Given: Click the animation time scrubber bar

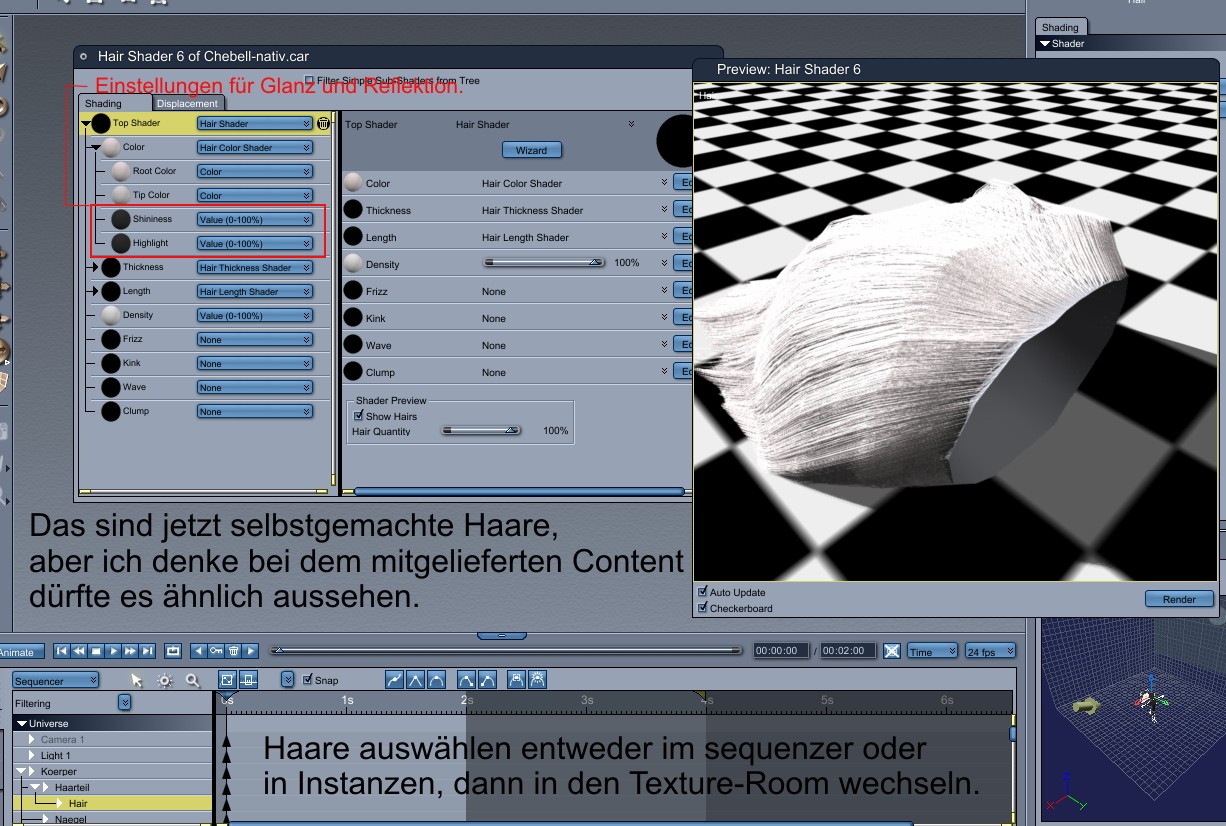Looking at the screenshot, I should [507, 650].
